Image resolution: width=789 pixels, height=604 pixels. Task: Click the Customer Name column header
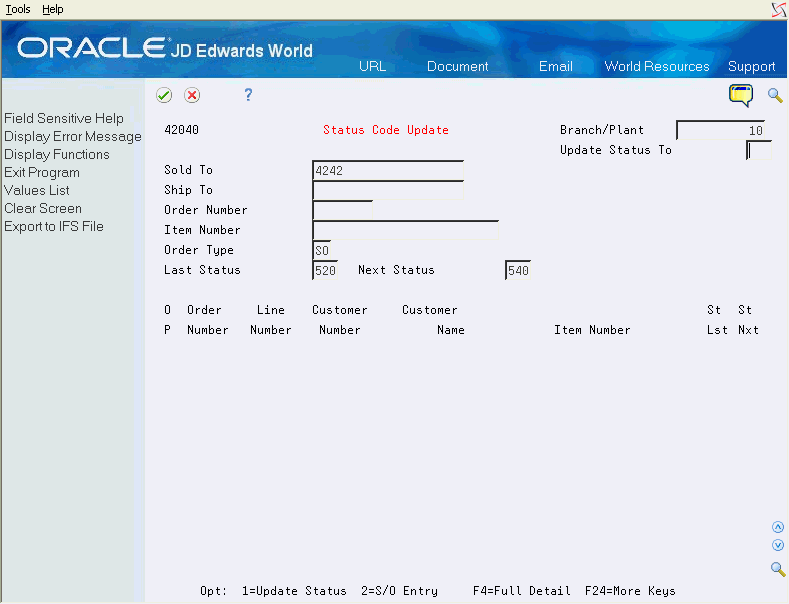click(x=433, y=320)
